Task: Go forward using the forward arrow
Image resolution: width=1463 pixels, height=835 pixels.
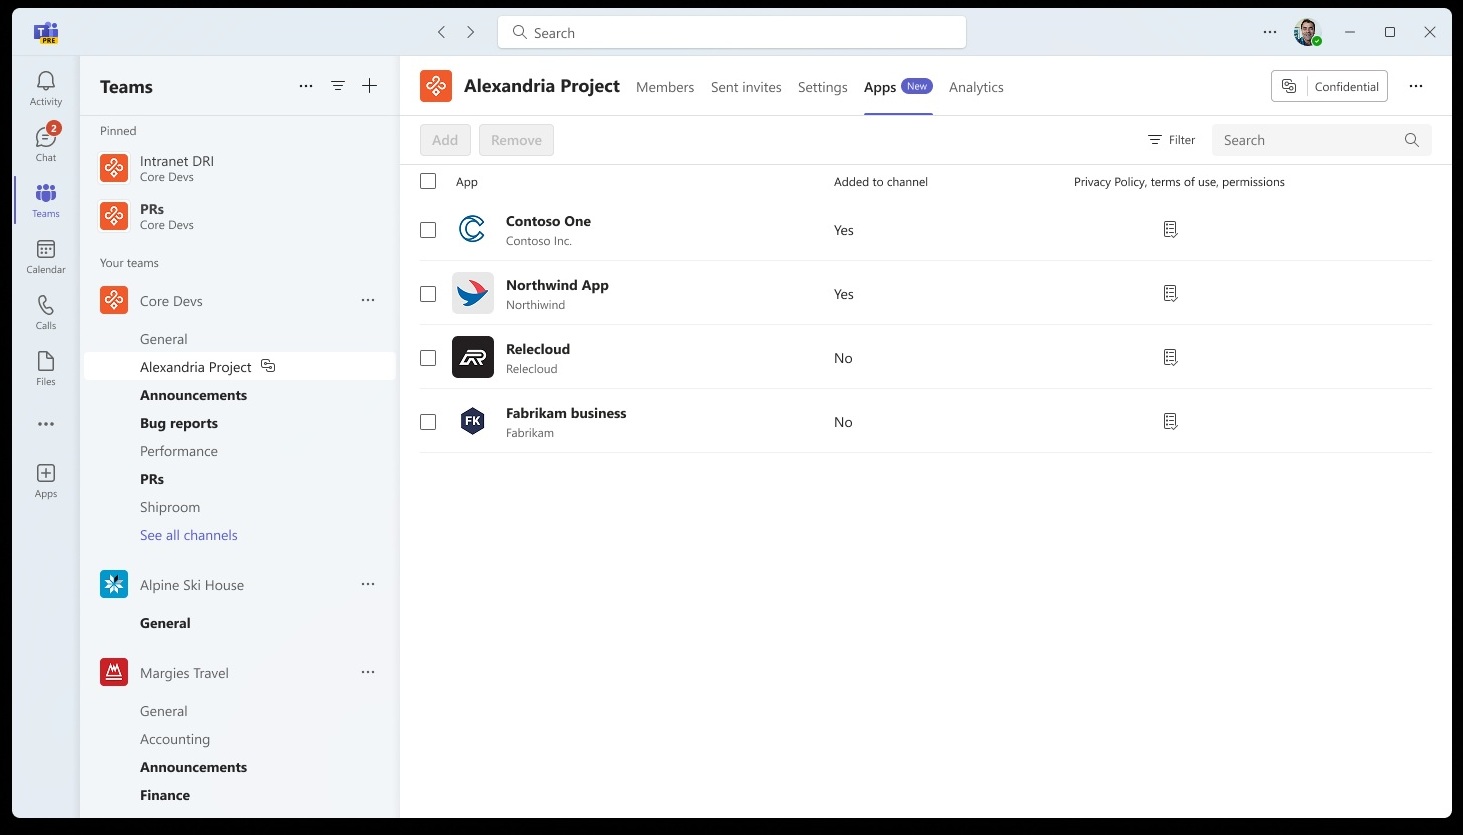Action: pos(471,32)
